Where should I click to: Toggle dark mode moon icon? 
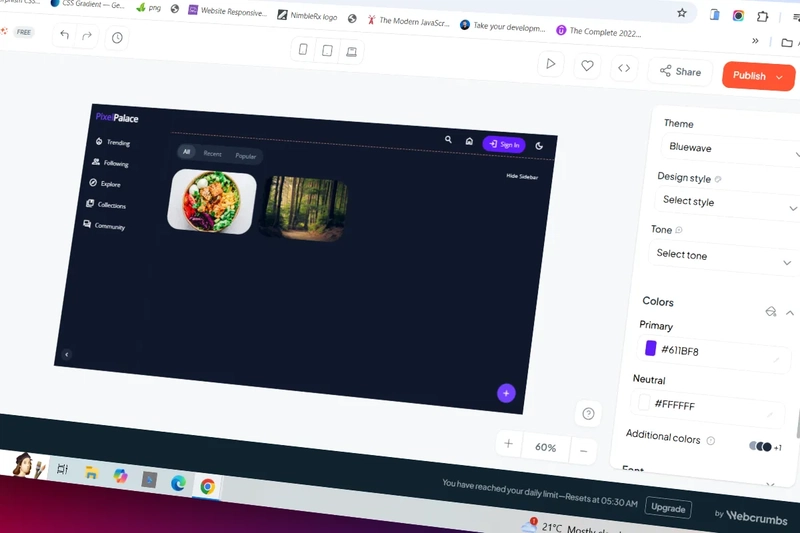(x=539, y=146)
